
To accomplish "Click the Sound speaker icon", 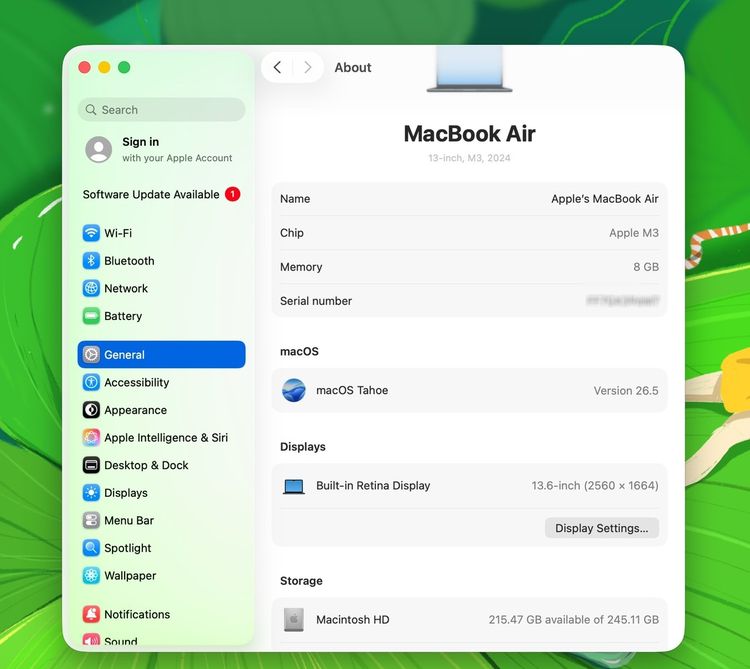I will 91,640.
